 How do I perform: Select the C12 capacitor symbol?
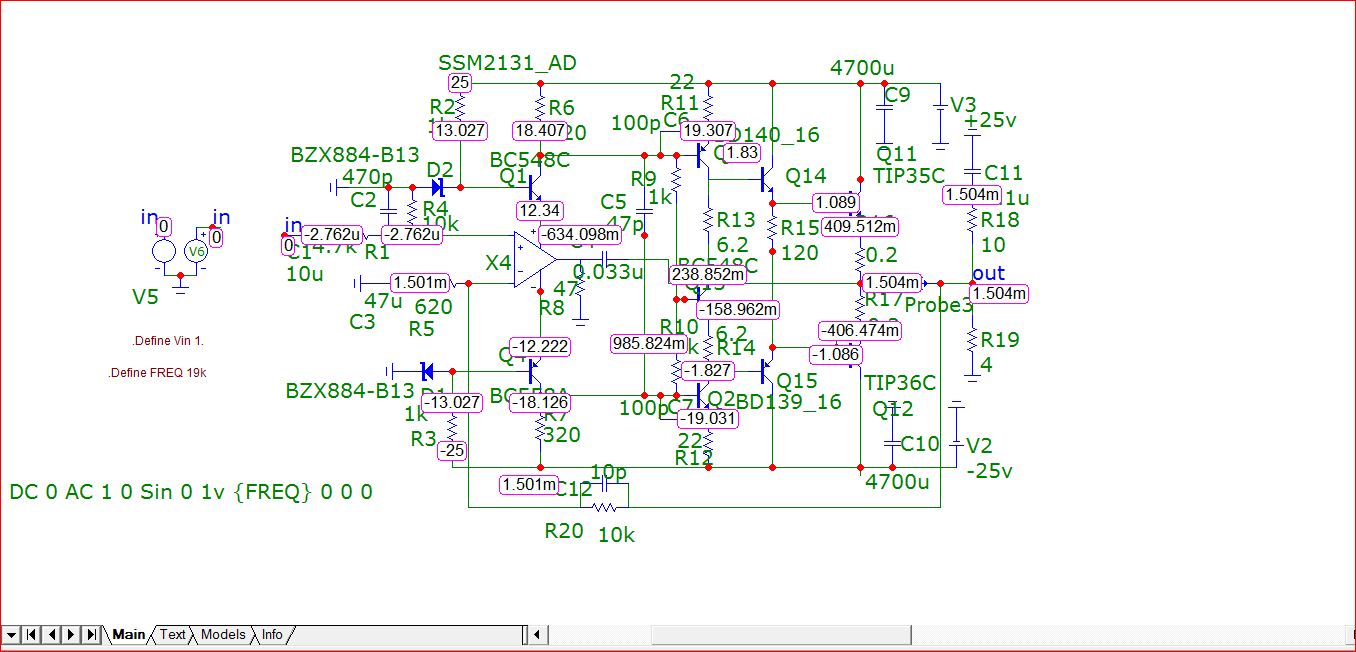click(604, 484)
